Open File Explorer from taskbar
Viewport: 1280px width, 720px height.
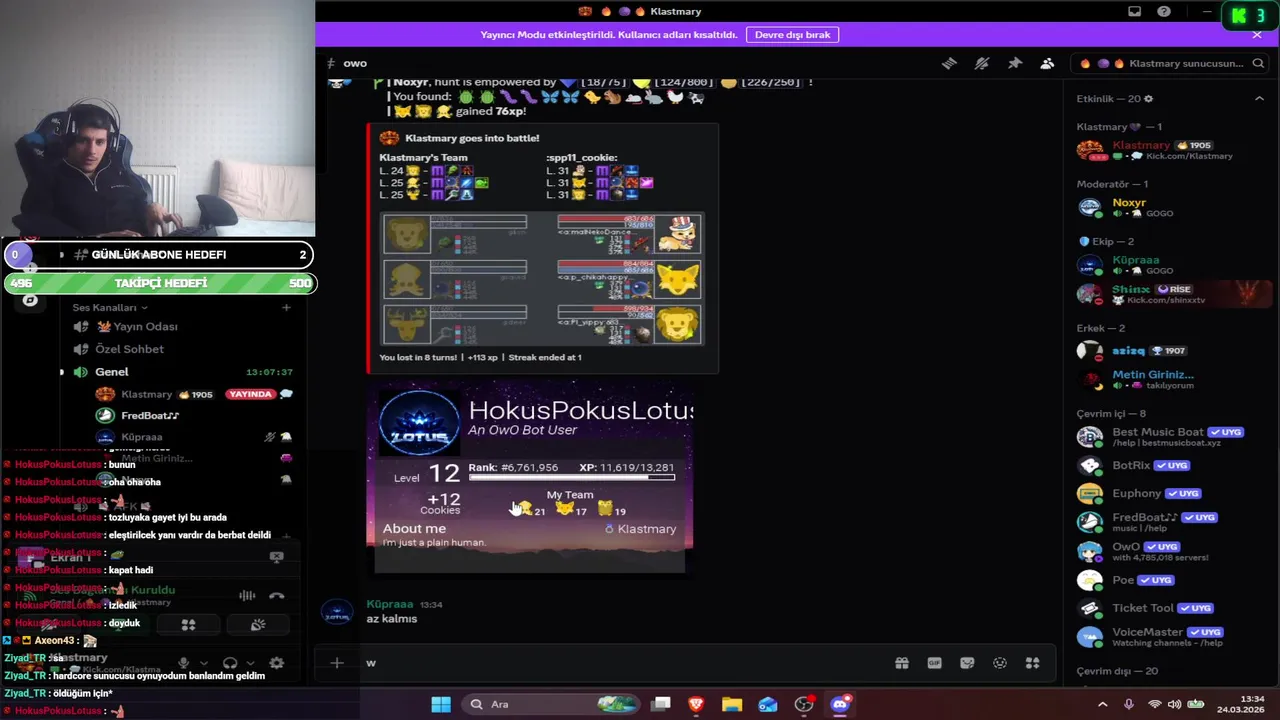click(732, 704)
